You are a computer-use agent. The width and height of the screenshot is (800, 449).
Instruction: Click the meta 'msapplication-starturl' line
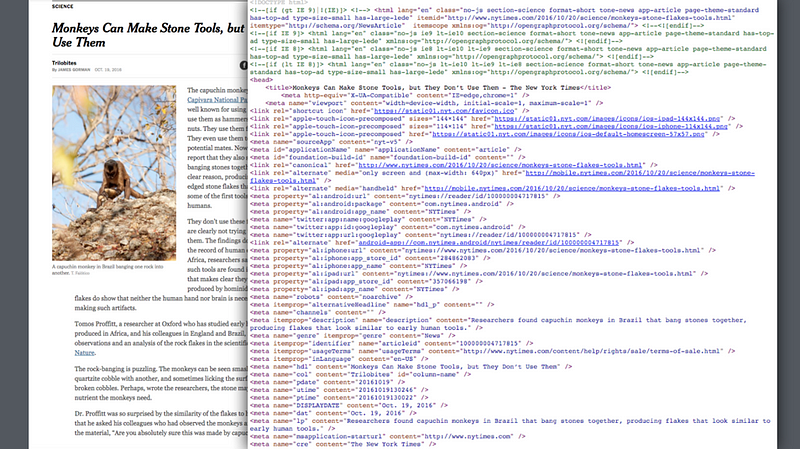point(387,436)
